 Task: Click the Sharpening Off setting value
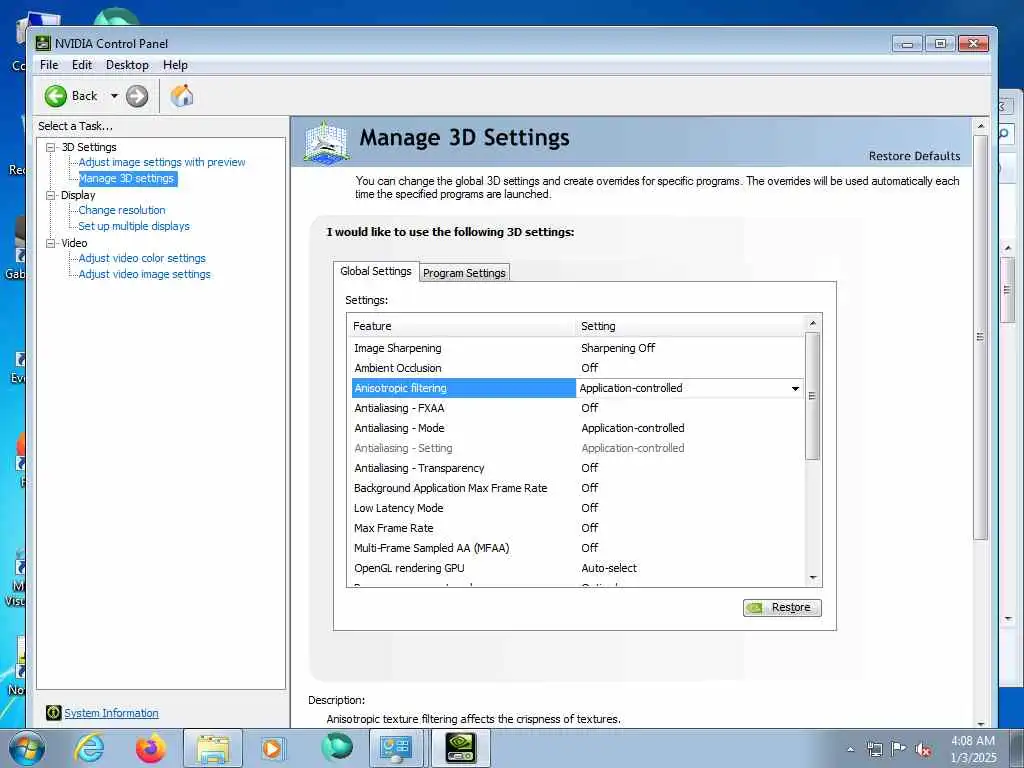tap(618, 348)
